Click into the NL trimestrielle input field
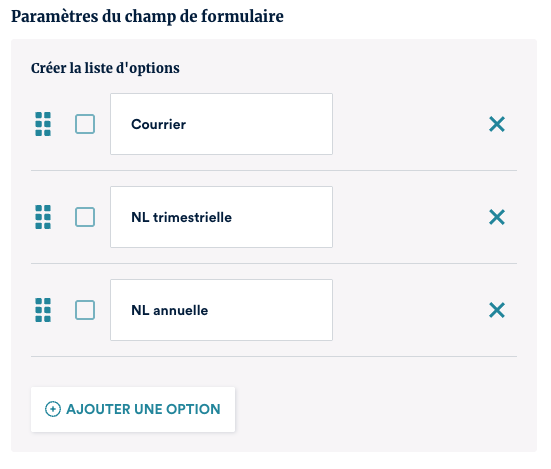Viewport: 551px width, 469px height. [x=221, y=217]
